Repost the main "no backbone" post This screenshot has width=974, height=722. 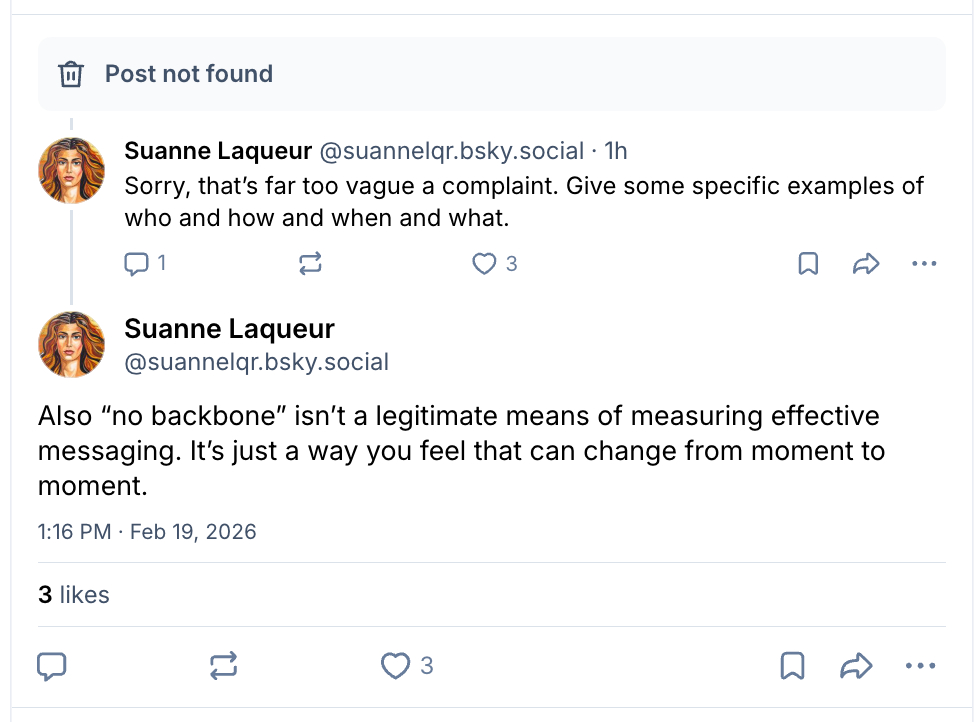coord(224,666)
